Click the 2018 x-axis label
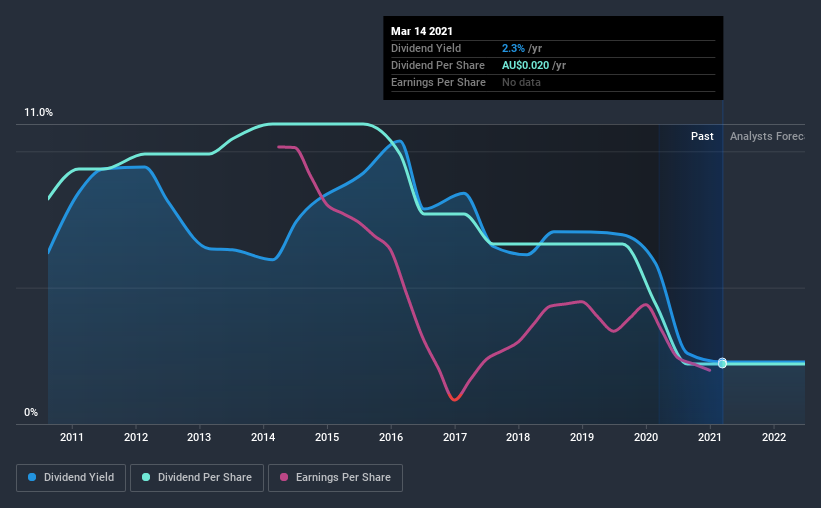This screenshot has height=508, width=821. (x=518, y=437)
